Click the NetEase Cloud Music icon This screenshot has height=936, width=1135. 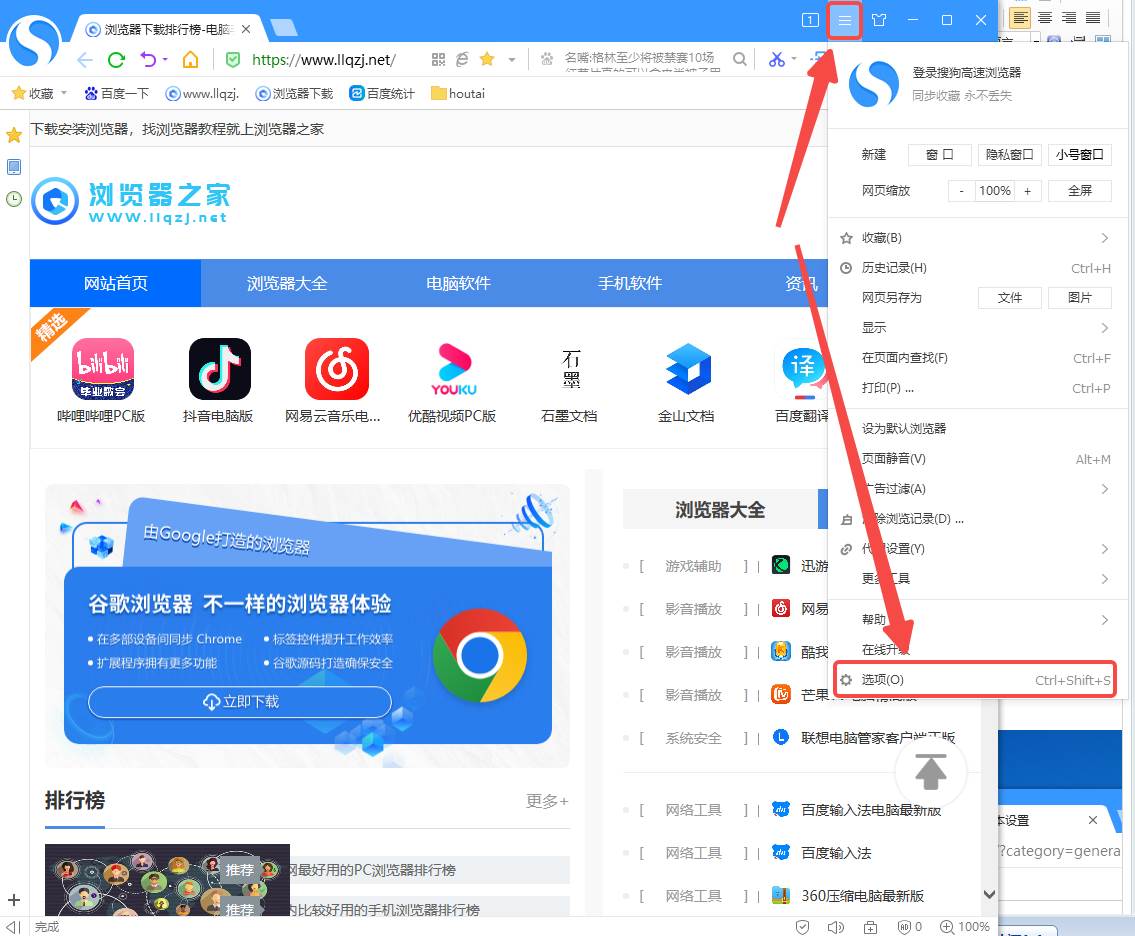coord(337,369)
